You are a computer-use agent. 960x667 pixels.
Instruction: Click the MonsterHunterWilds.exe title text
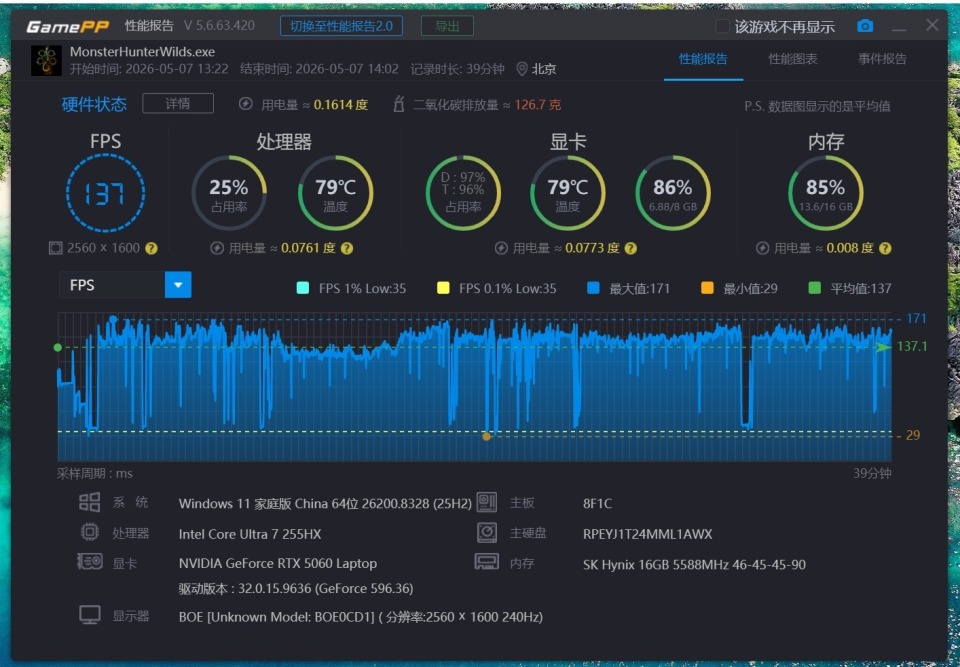[x=142, y=52]
